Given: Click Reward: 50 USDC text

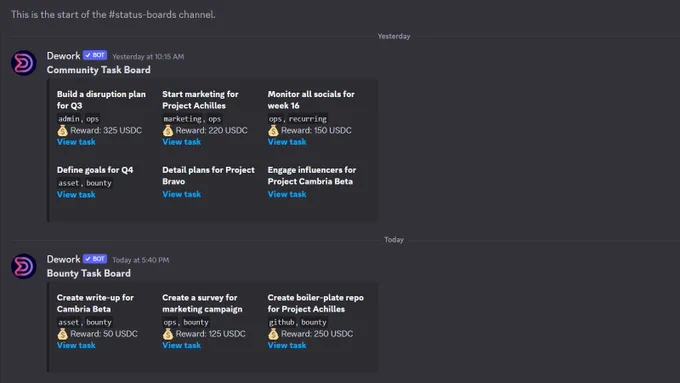Looking at the screenshot, I should click(104, 334).
